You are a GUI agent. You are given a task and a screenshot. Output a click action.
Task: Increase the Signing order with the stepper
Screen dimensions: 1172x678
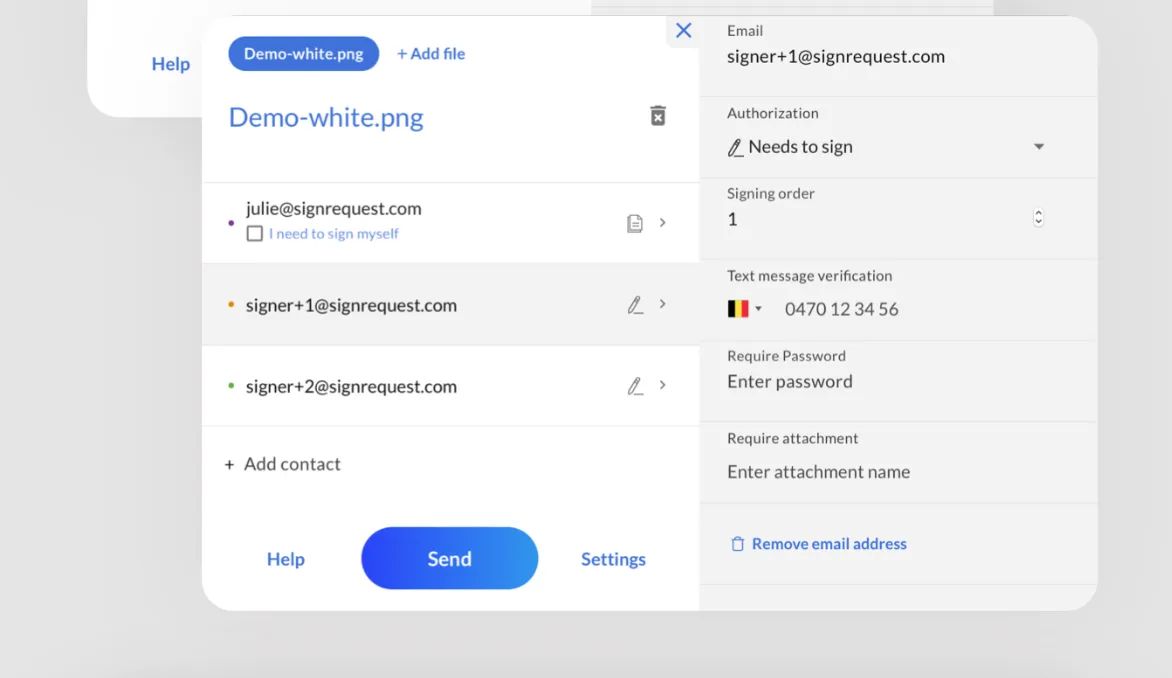point(1038,212)
